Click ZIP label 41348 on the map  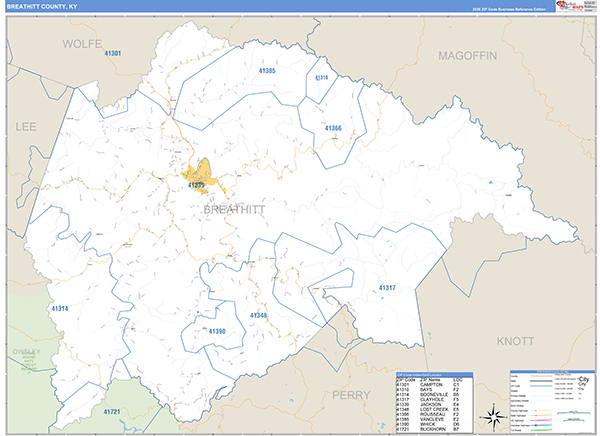coord(259,315)
